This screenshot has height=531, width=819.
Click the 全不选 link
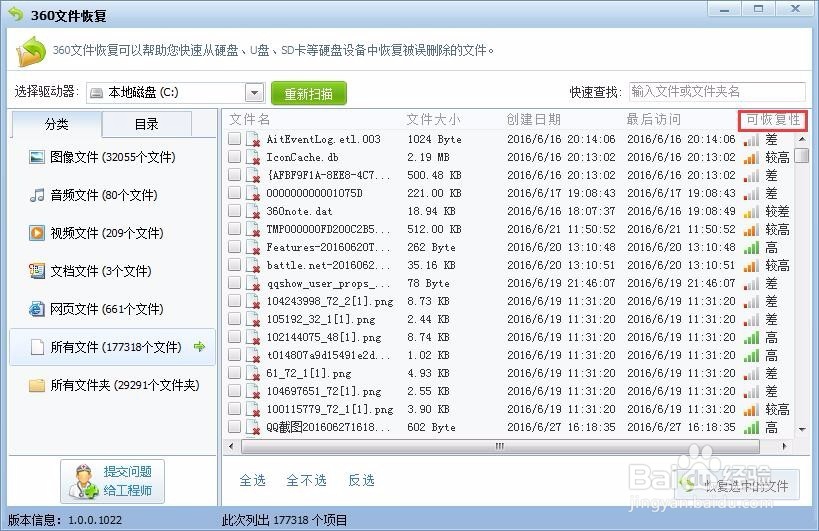(x=307, y=480)
